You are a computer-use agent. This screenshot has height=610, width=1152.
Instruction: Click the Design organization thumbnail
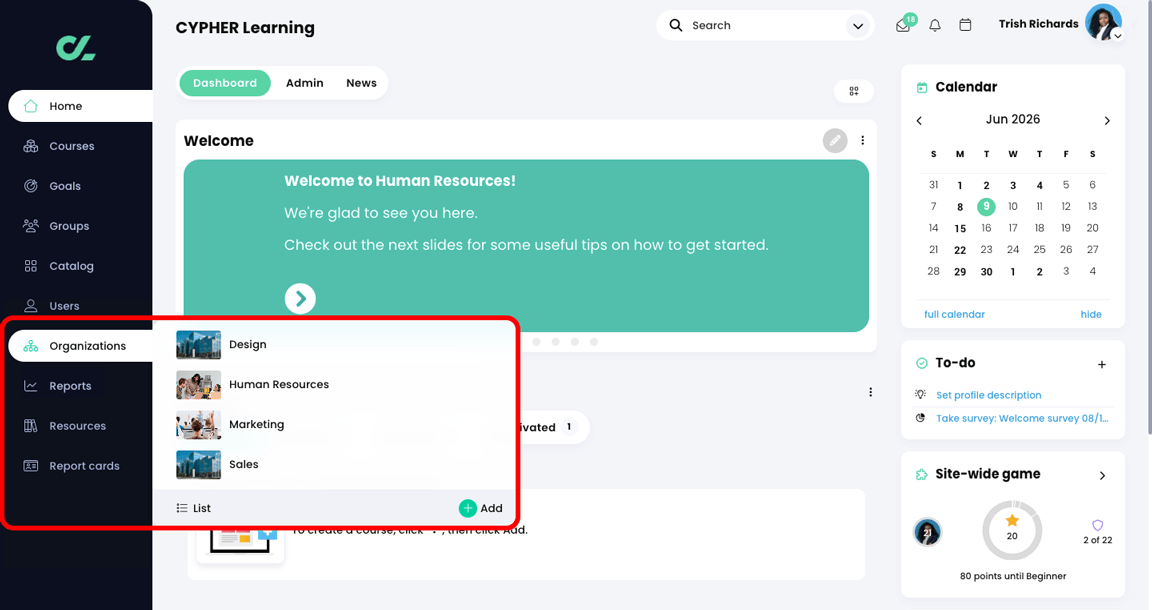pos(198,345)
